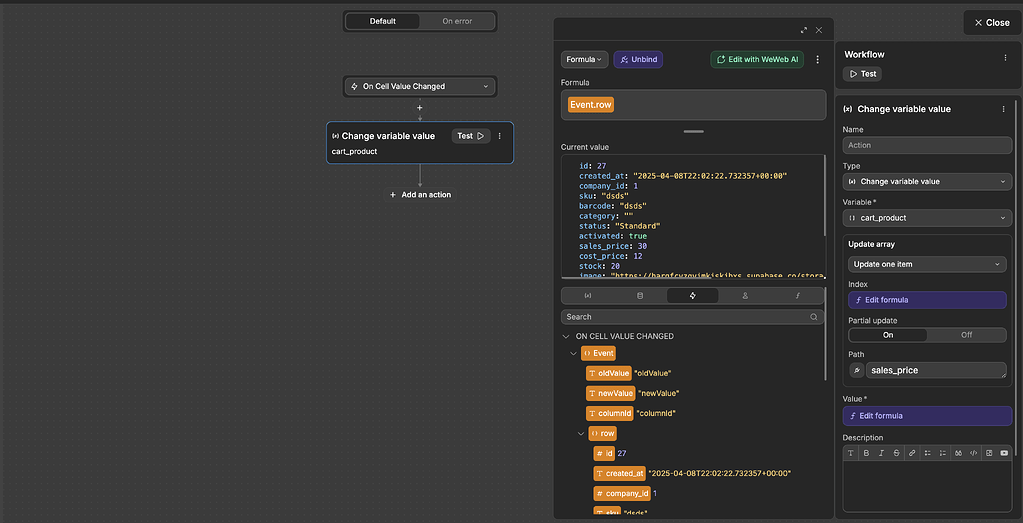1023x523 pixels.
Task: Open the variables tab icon in formula explorer
Action: (x=587, y=296)
